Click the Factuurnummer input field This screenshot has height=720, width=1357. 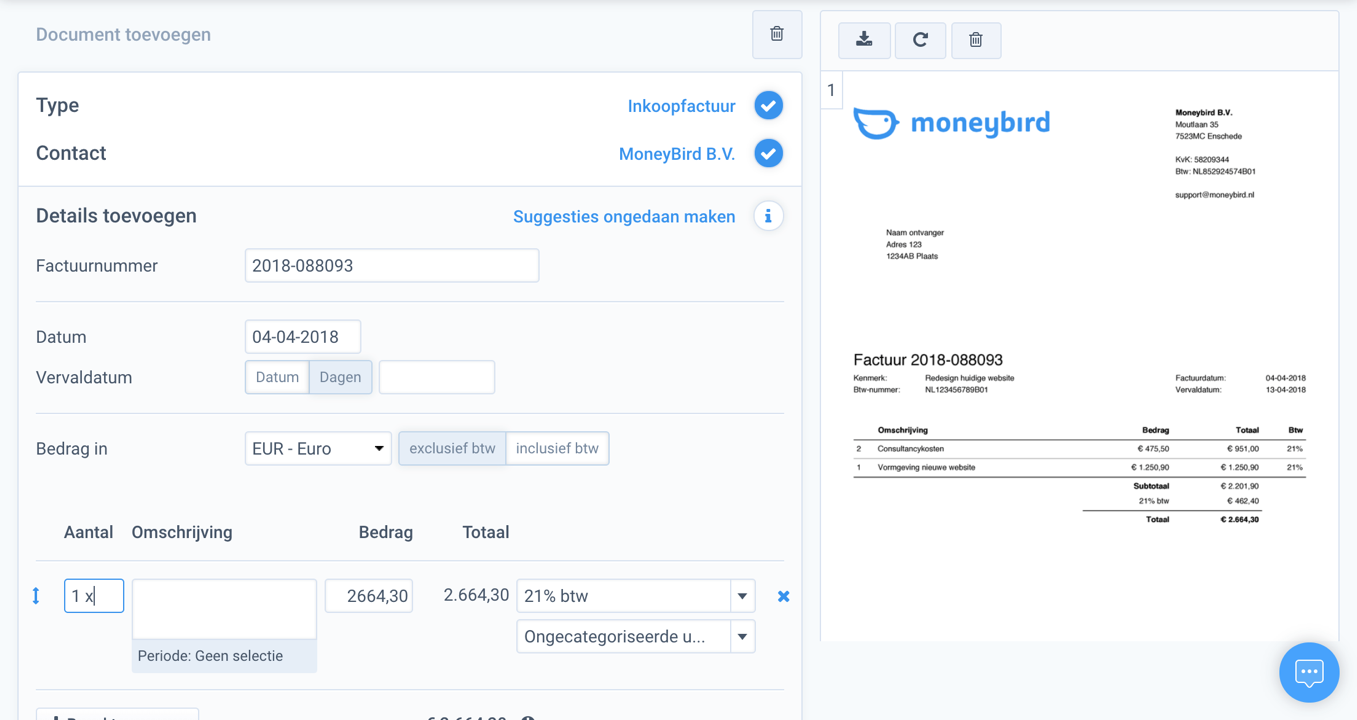pos(391,265)
